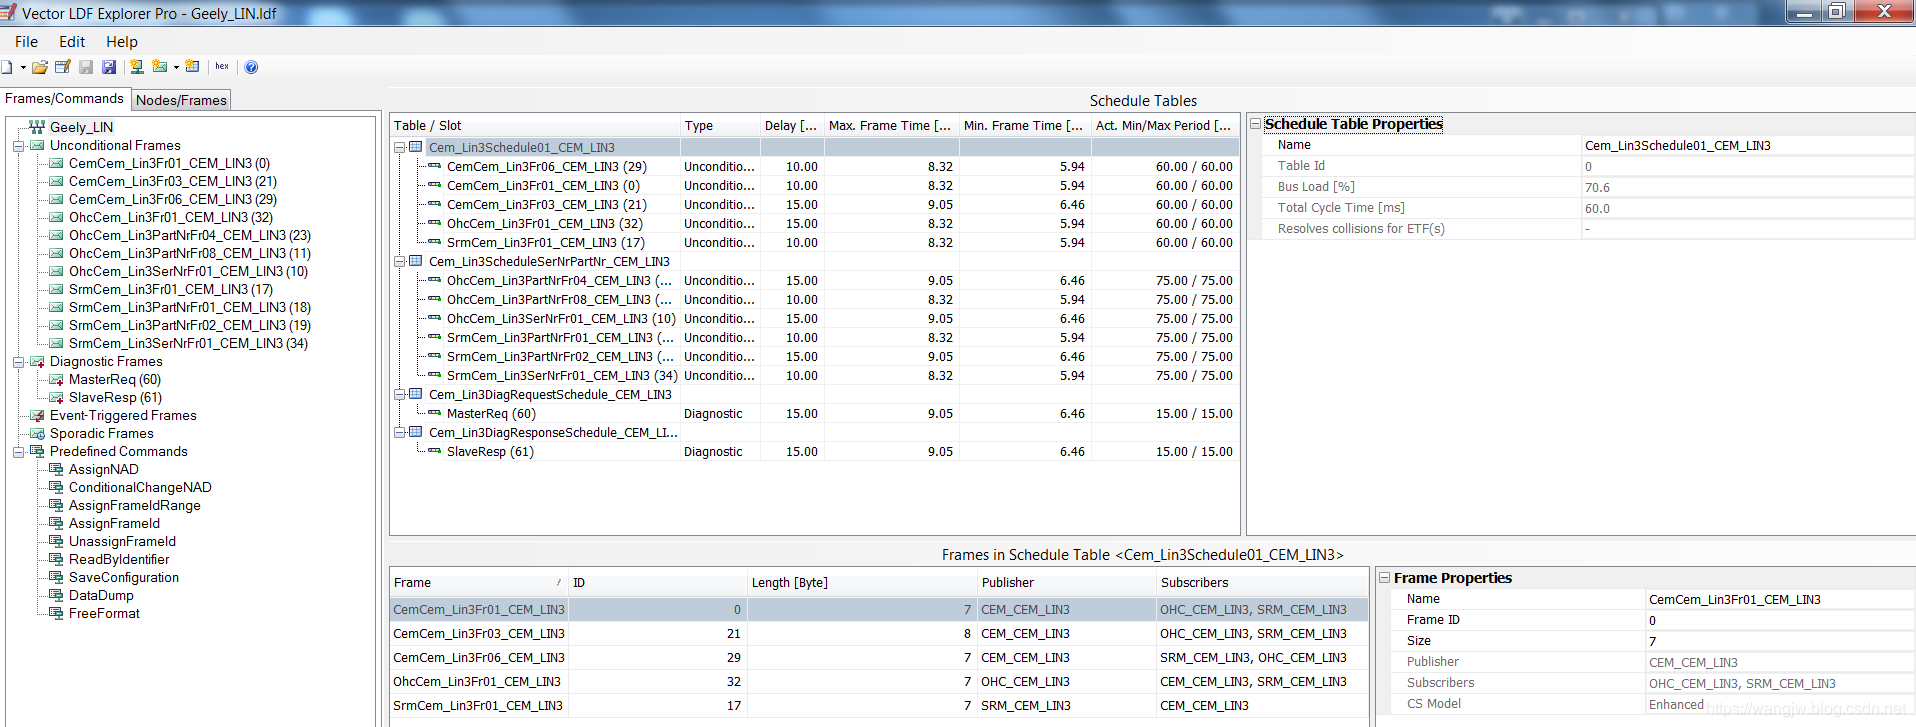Click the Predefined Commands icon
Screen dimensions: 1916x727
(x=37, y=451)
